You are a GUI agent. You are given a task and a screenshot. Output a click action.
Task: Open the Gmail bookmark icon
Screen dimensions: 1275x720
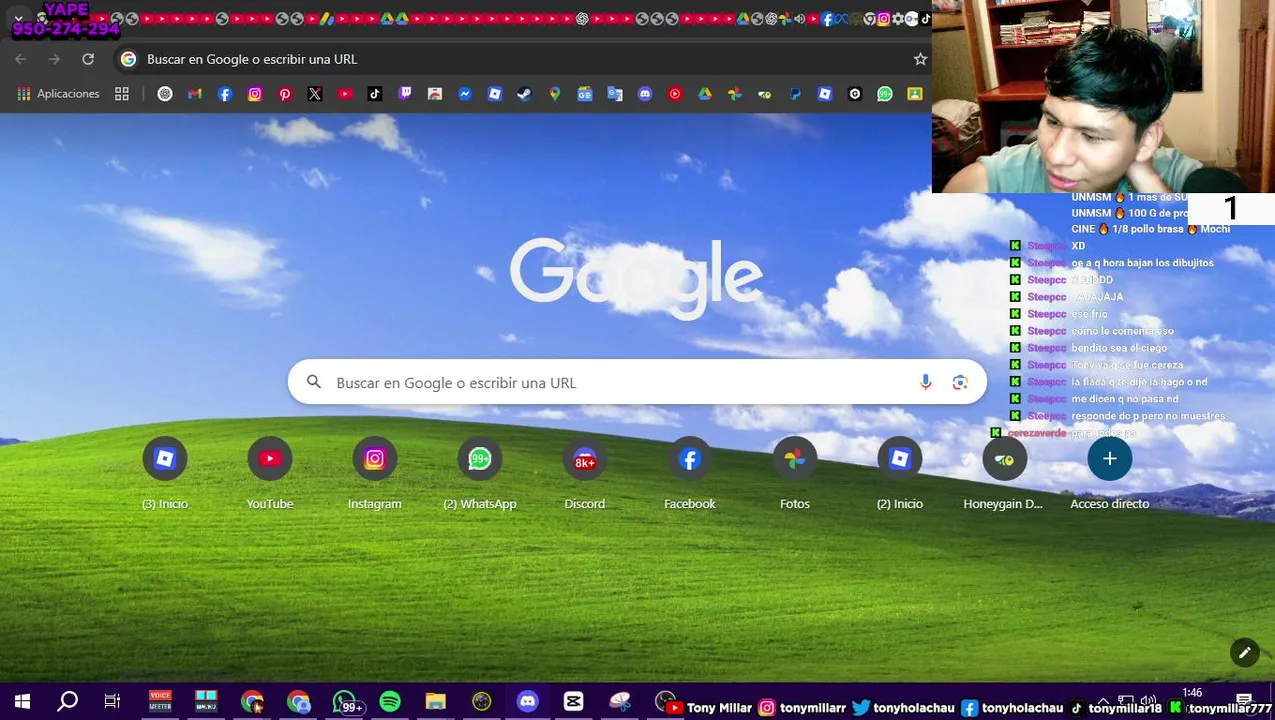click(195, 94)
